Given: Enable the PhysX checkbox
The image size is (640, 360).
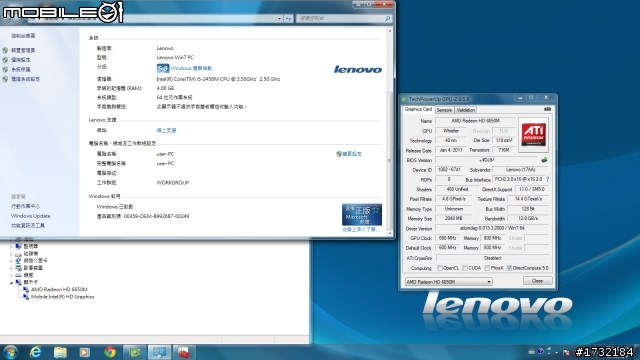Looking at the screenshot, I should pos(487,268).
